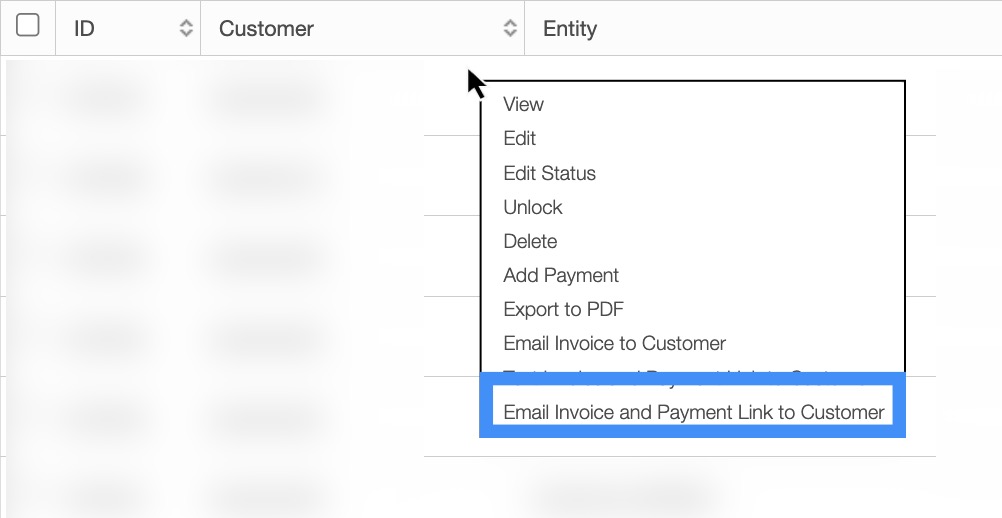Click the Customer column header label
1002x518 pixels.
(266, 29)
